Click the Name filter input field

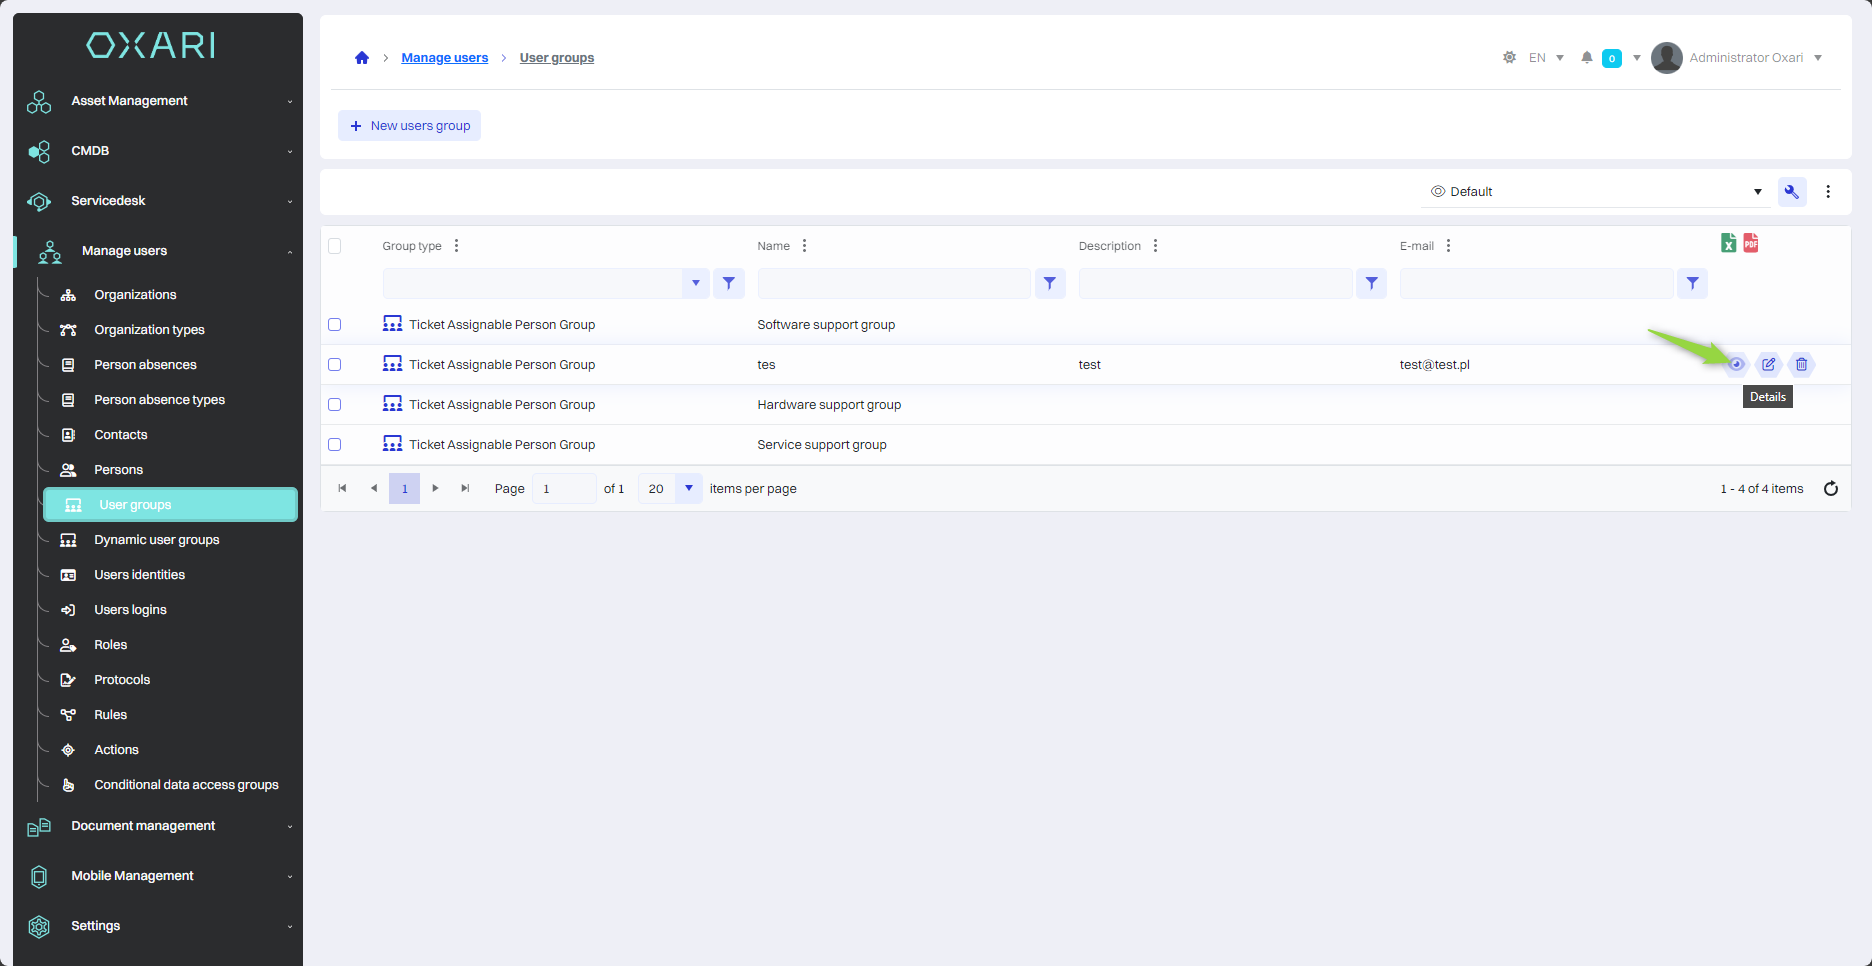tap(893, 284)
